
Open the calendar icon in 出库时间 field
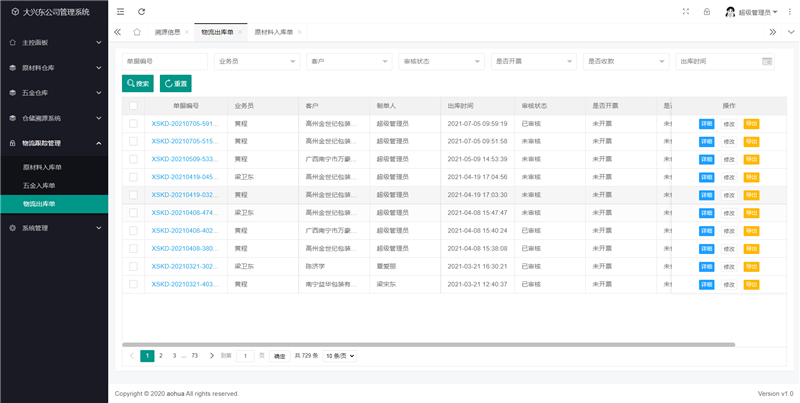[767, 61]
